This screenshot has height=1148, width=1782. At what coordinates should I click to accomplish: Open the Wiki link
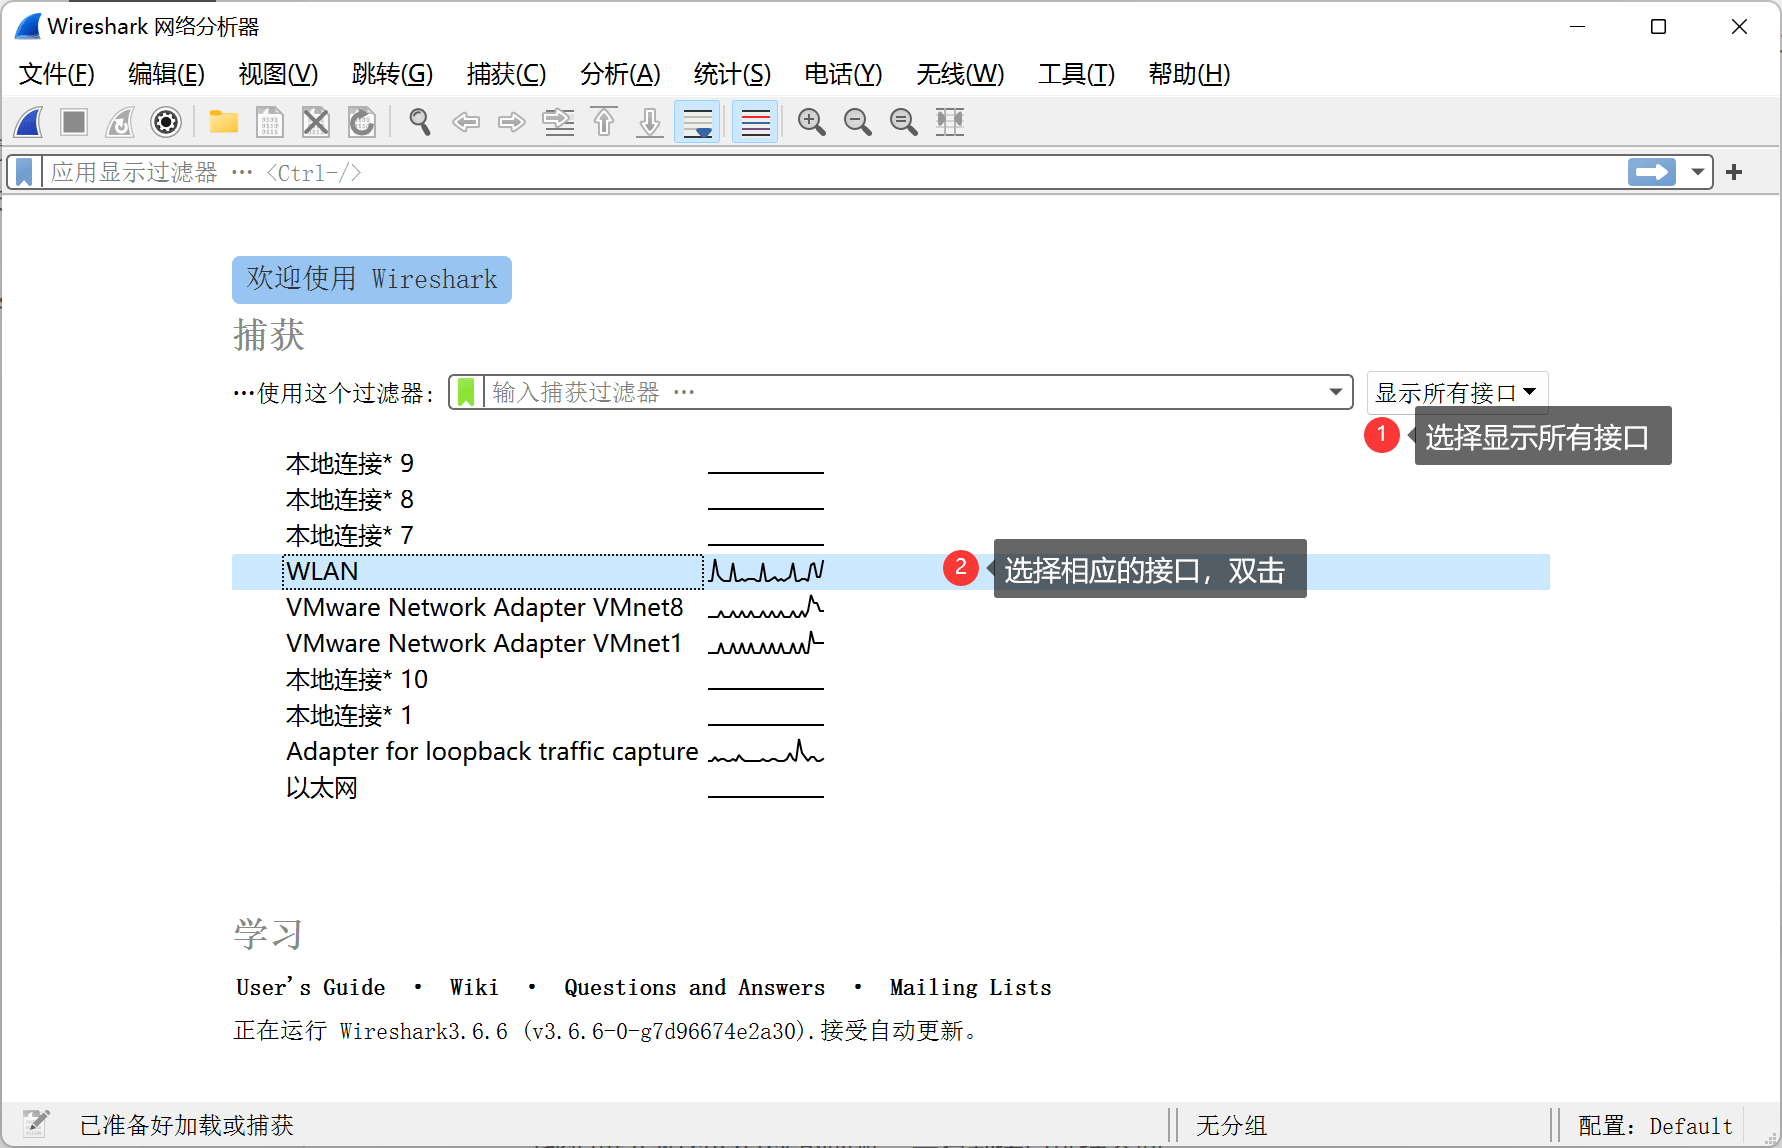[x=474, y=988]
